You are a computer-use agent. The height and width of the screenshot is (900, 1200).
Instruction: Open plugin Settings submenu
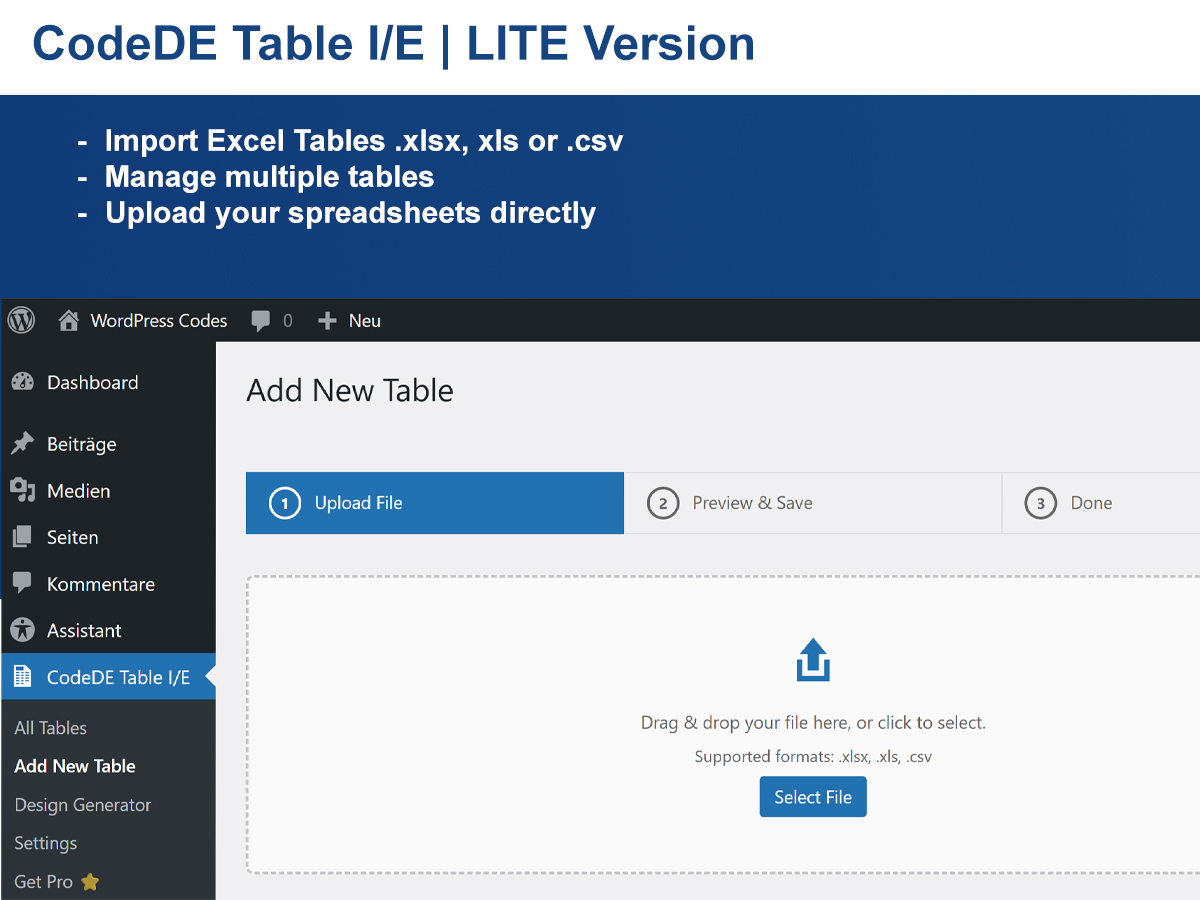(46, 843)
